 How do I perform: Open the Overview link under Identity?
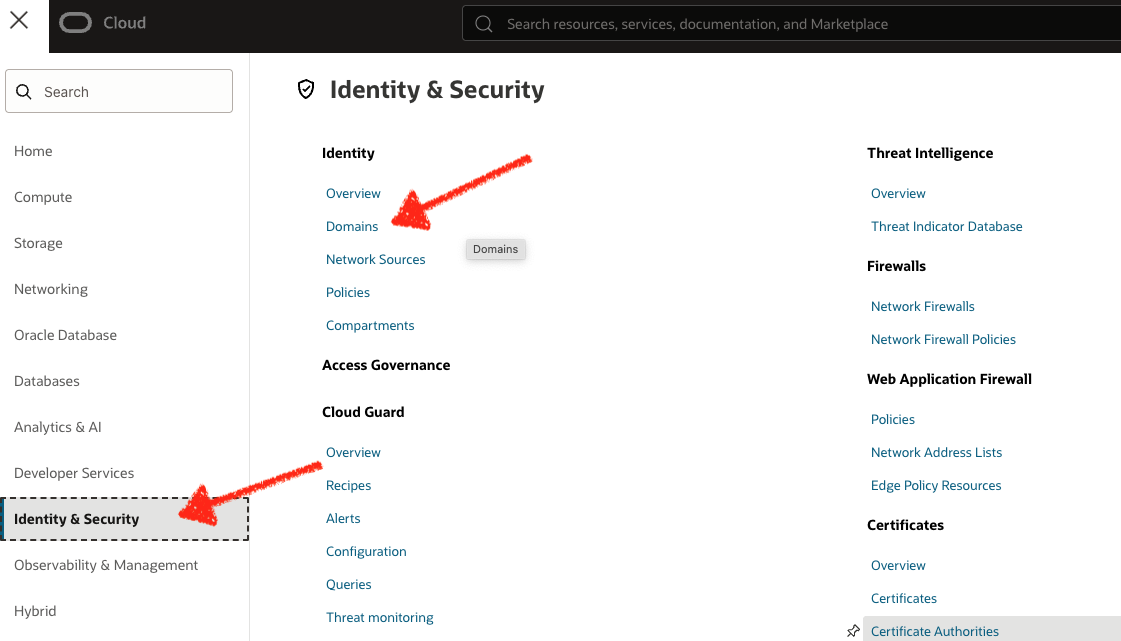353,194
